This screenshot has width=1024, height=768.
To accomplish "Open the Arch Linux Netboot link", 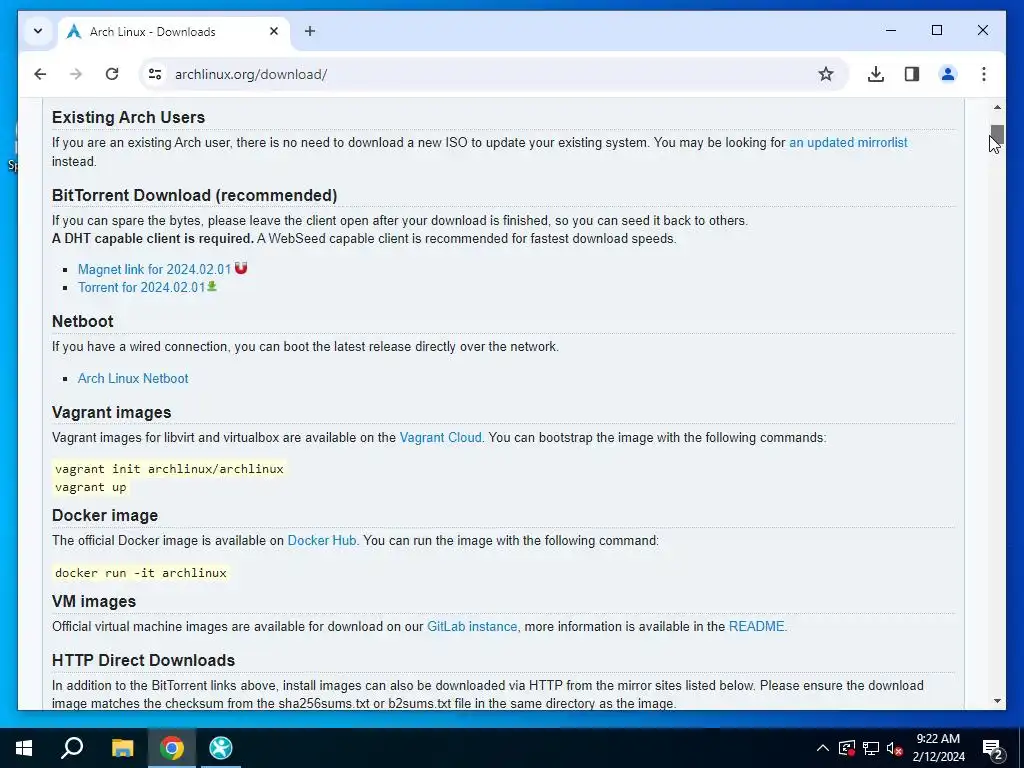I will [x=133, y=378].
